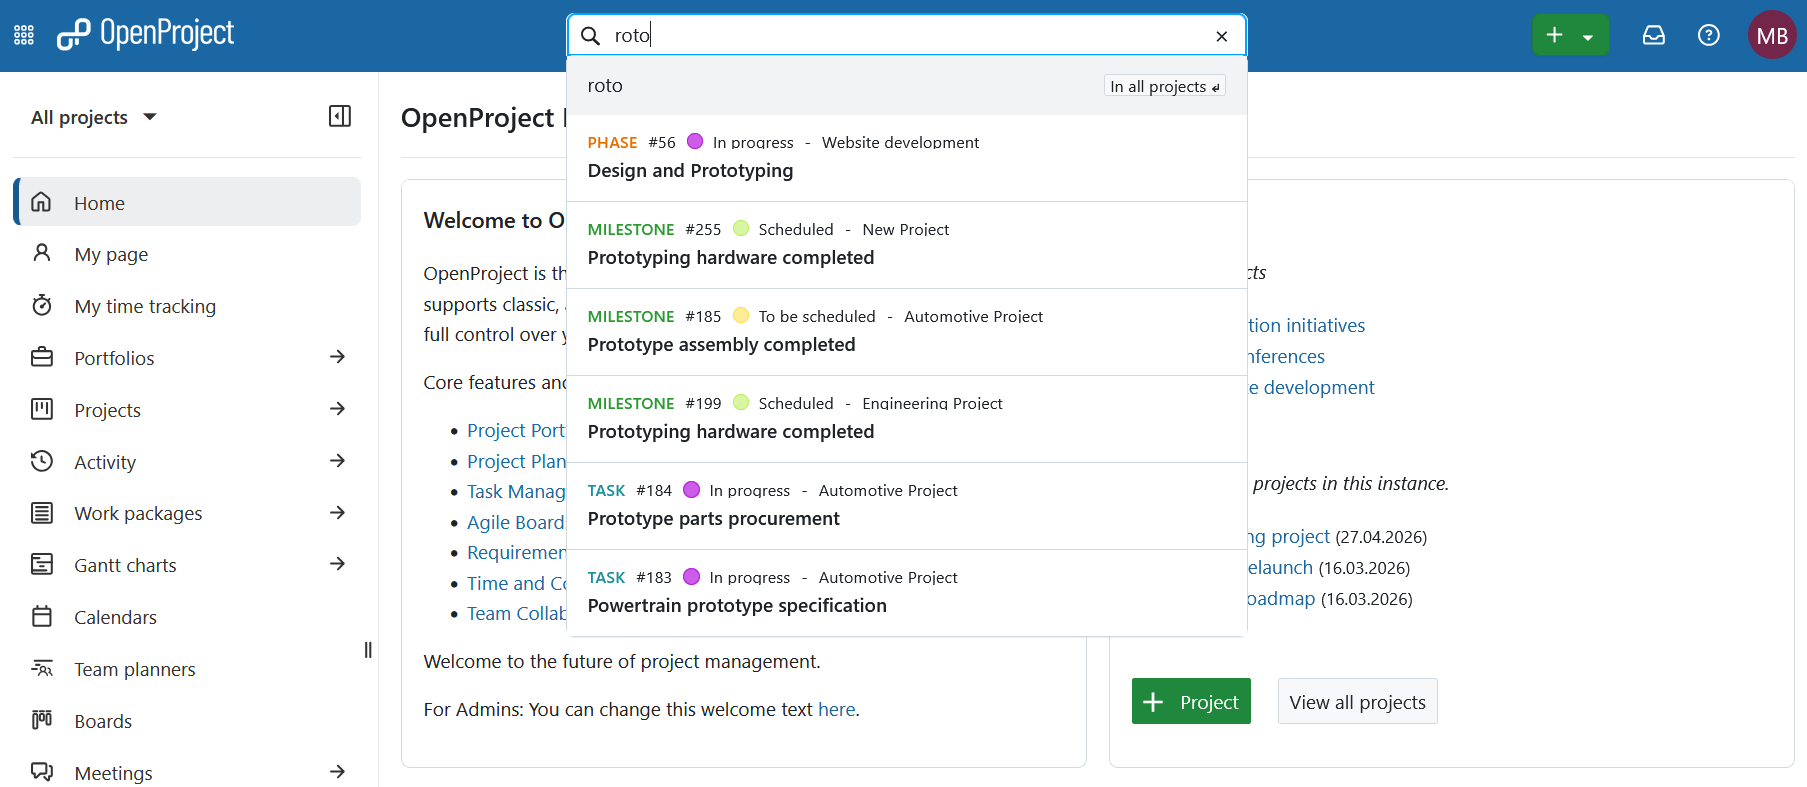Image resolution: width=1807 pixels, height=787 pixels.
Task: Click the Portfolios briefcase icon
Action: pyautogui.click(x=41, y=357)
